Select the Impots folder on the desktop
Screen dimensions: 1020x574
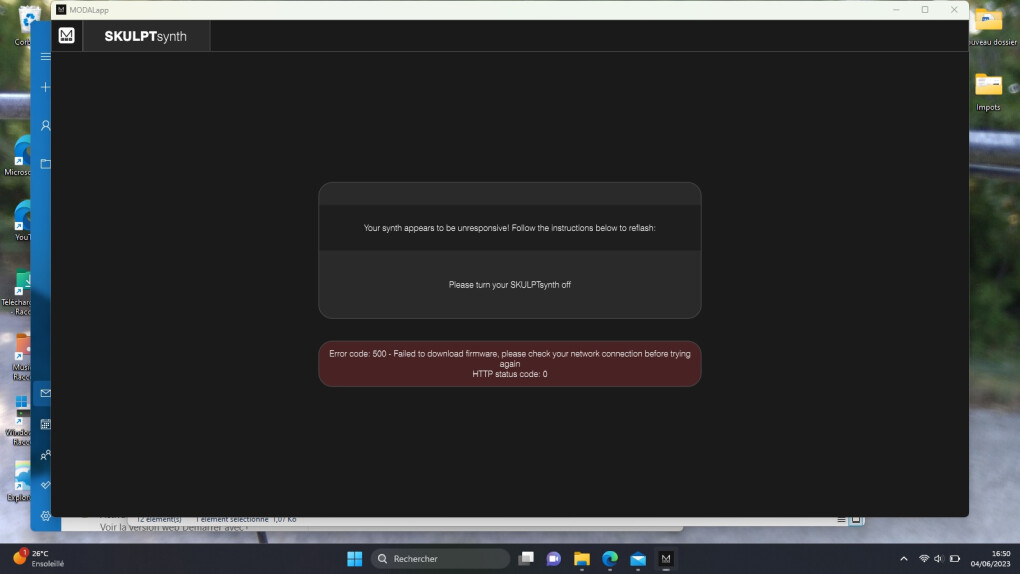coord(988,92)
